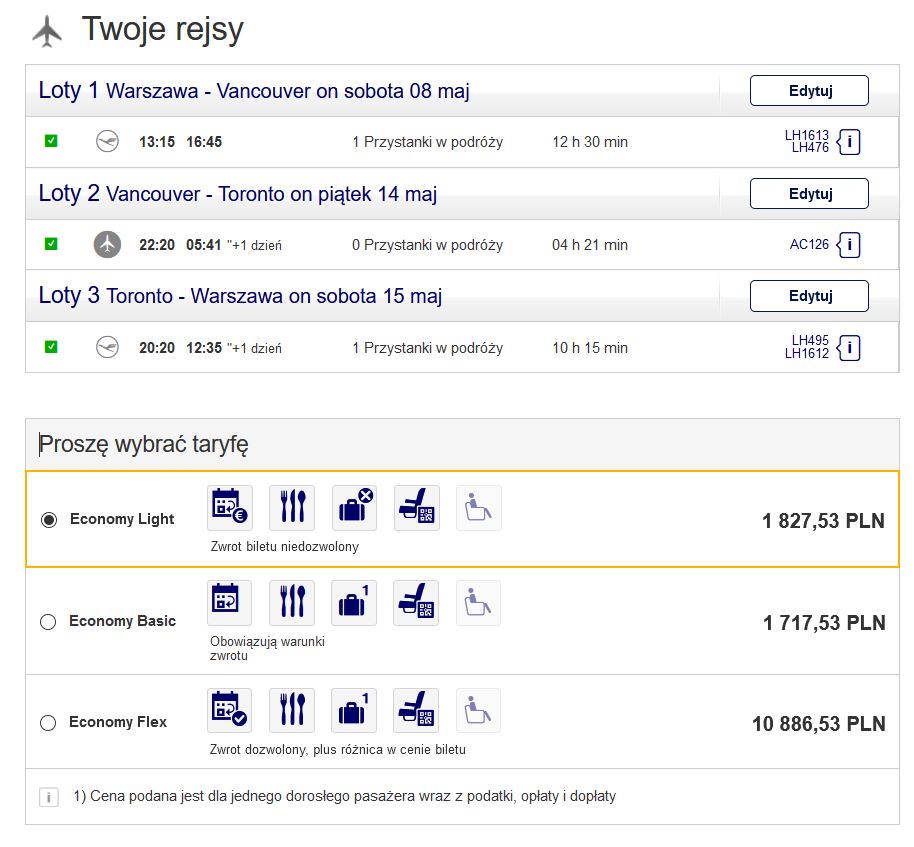
Task: Select the Economy Light fare radio button
Action: (x=49, y=520)
